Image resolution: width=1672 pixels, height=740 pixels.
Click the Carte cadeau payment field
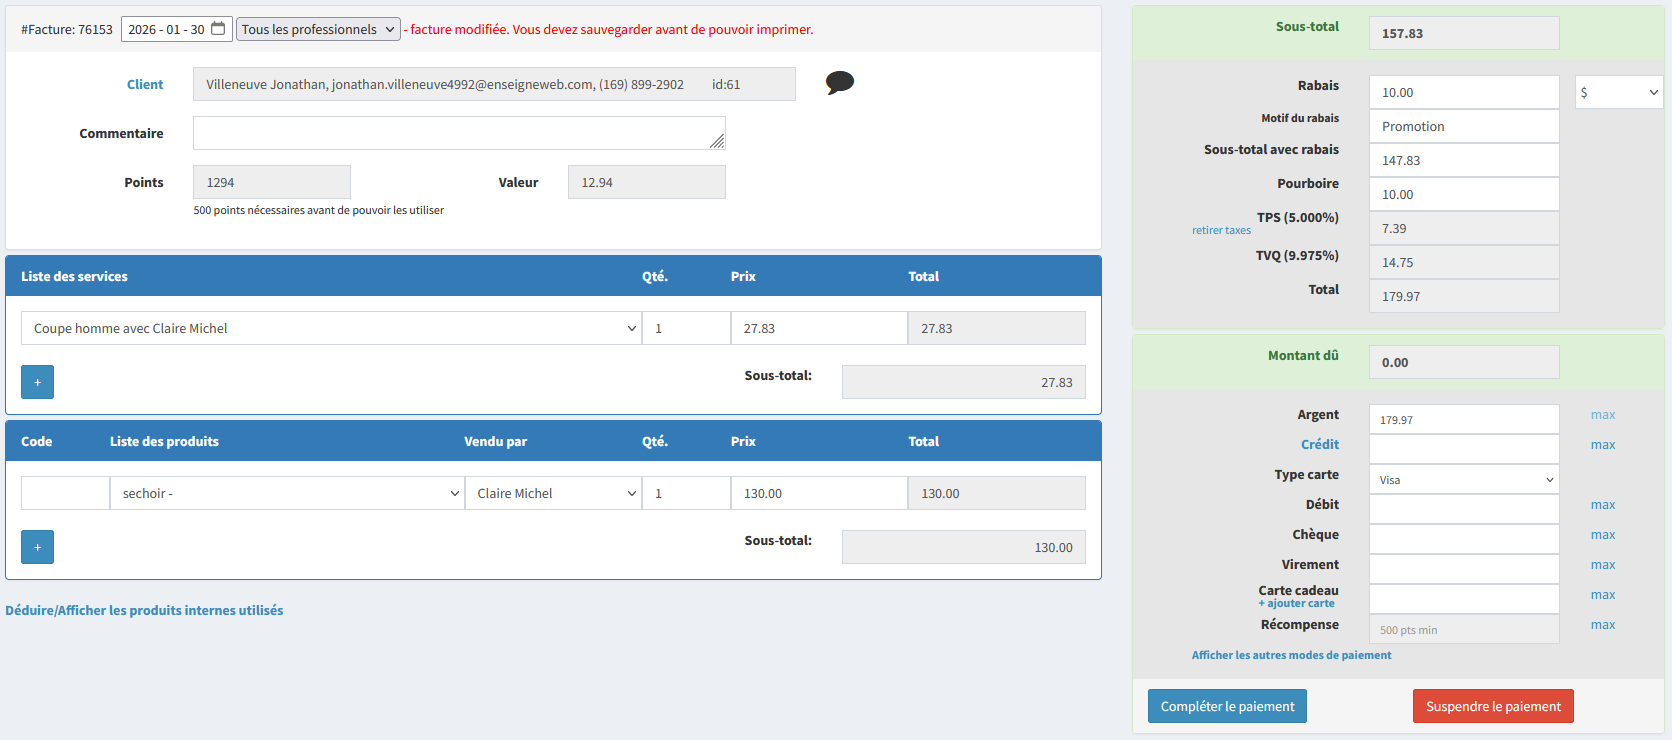(x=1464, y=599)
